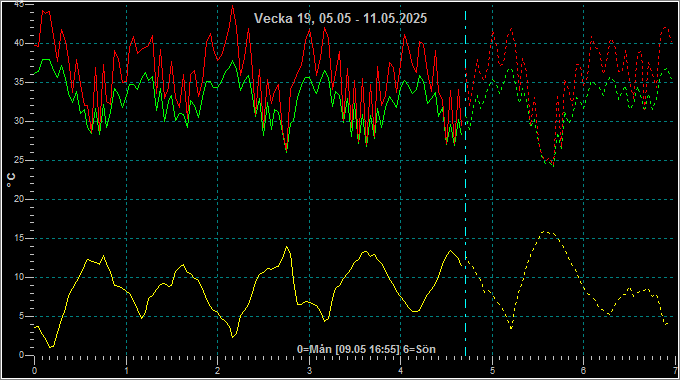Click the y-axis value label 20

click(19, 199)
